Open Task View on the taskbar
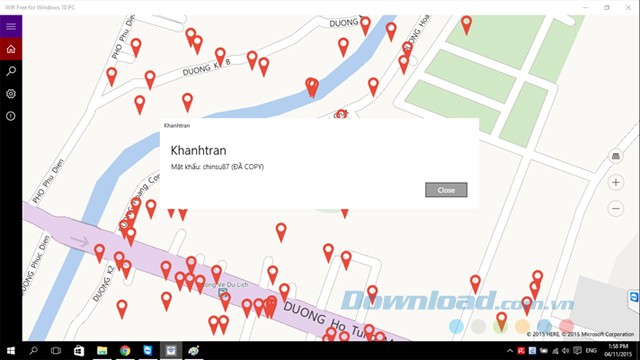Viewport: 640px width, 360px height. [56, 351]
